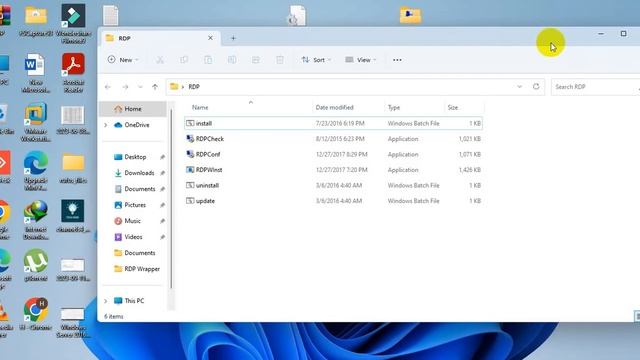The width and height of the screenshot is (640, 360).
Task: Open Internet Download Manager desktop shortcut
Action: (x=36, y=220)
